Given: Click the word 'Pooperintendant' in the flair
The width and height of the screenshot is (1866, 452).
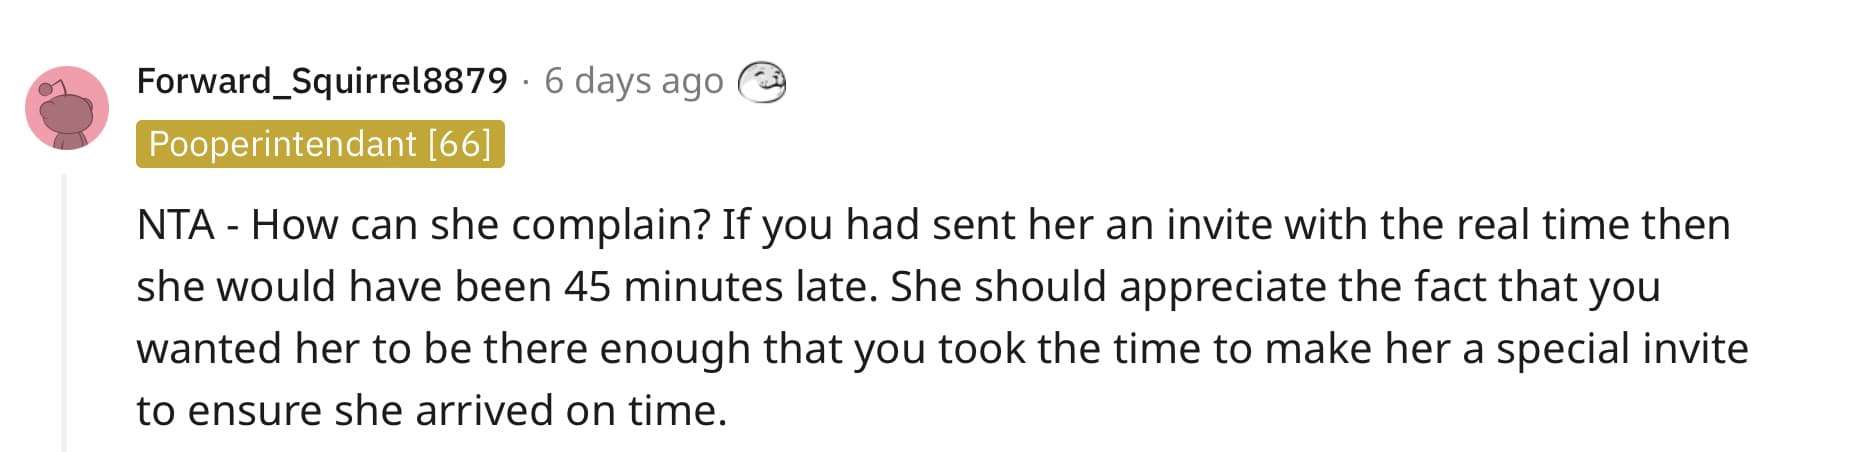Looking at the screenshot, I should pyautogui.click(x=283, y=144).
